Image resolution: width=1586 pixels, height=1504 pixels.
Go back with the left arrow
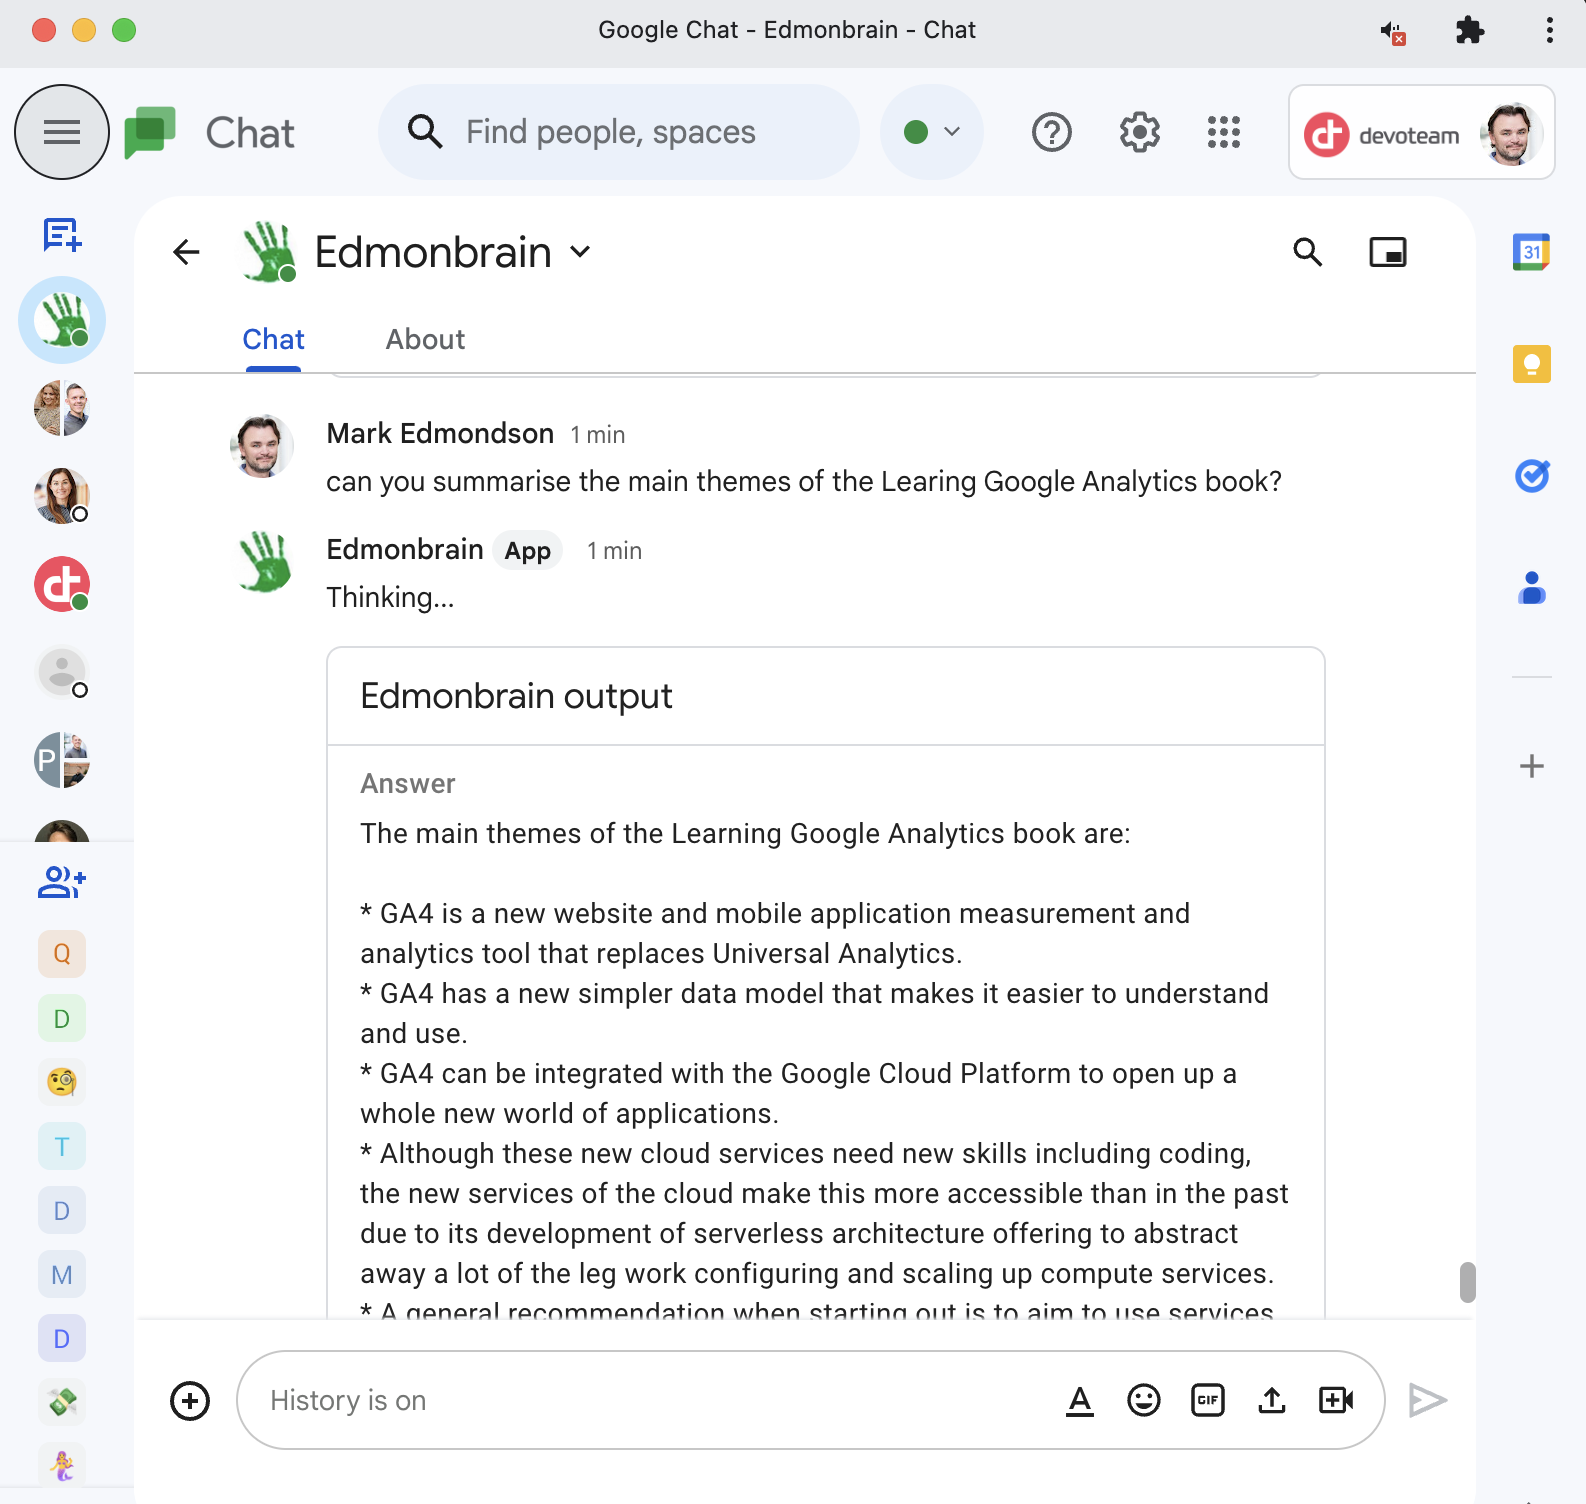[x=186, y=252]
